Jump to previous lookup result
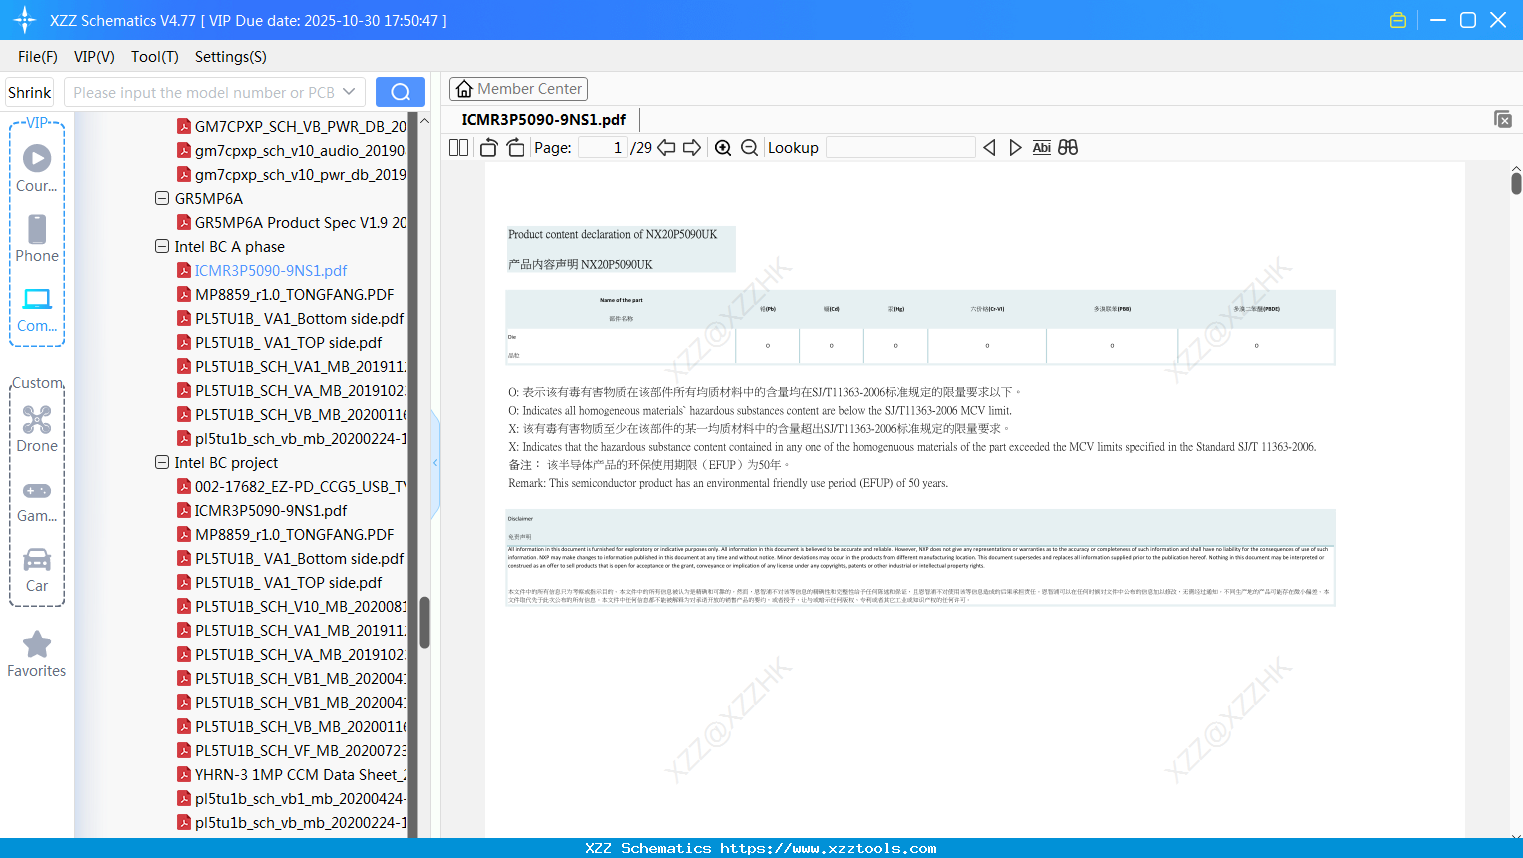1523x858 pixels. pos(989,148)
